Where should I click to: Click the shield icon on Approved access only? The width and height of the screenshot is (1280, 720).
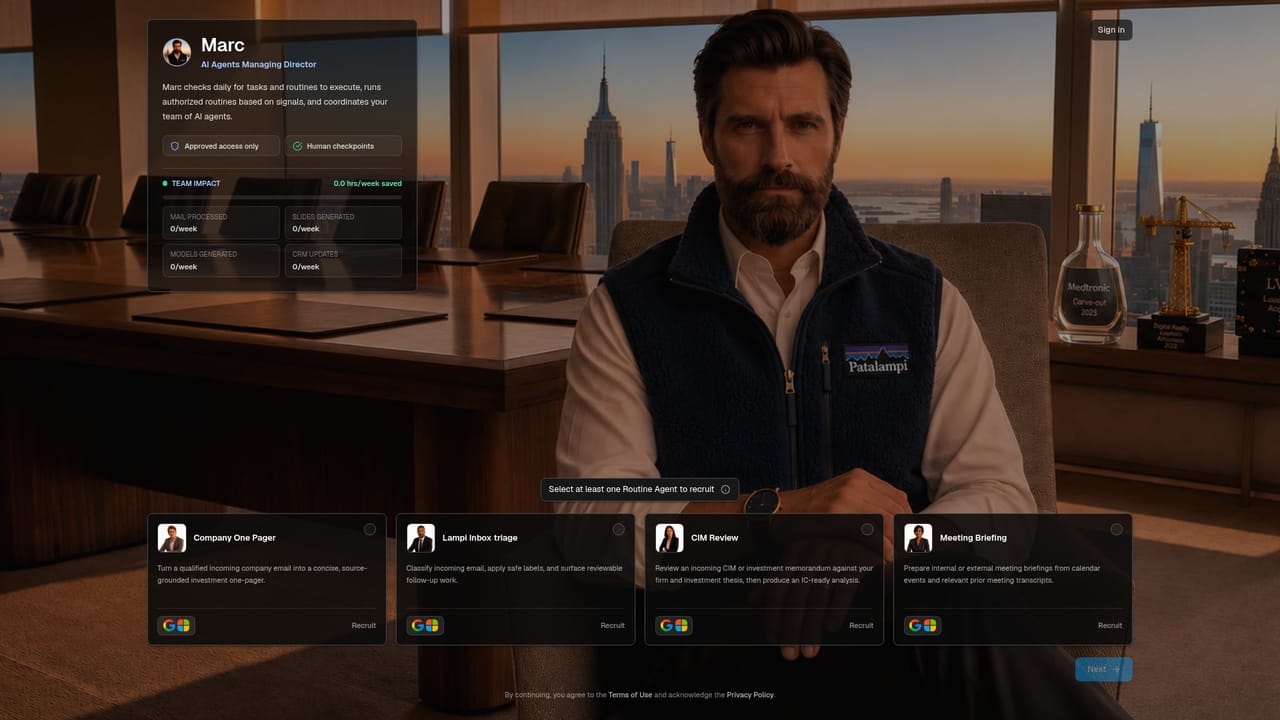175,146
